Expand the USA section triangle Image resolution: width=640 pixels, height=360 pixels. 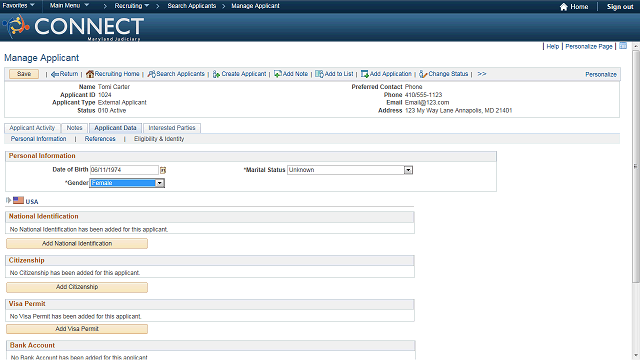point(8,200)
